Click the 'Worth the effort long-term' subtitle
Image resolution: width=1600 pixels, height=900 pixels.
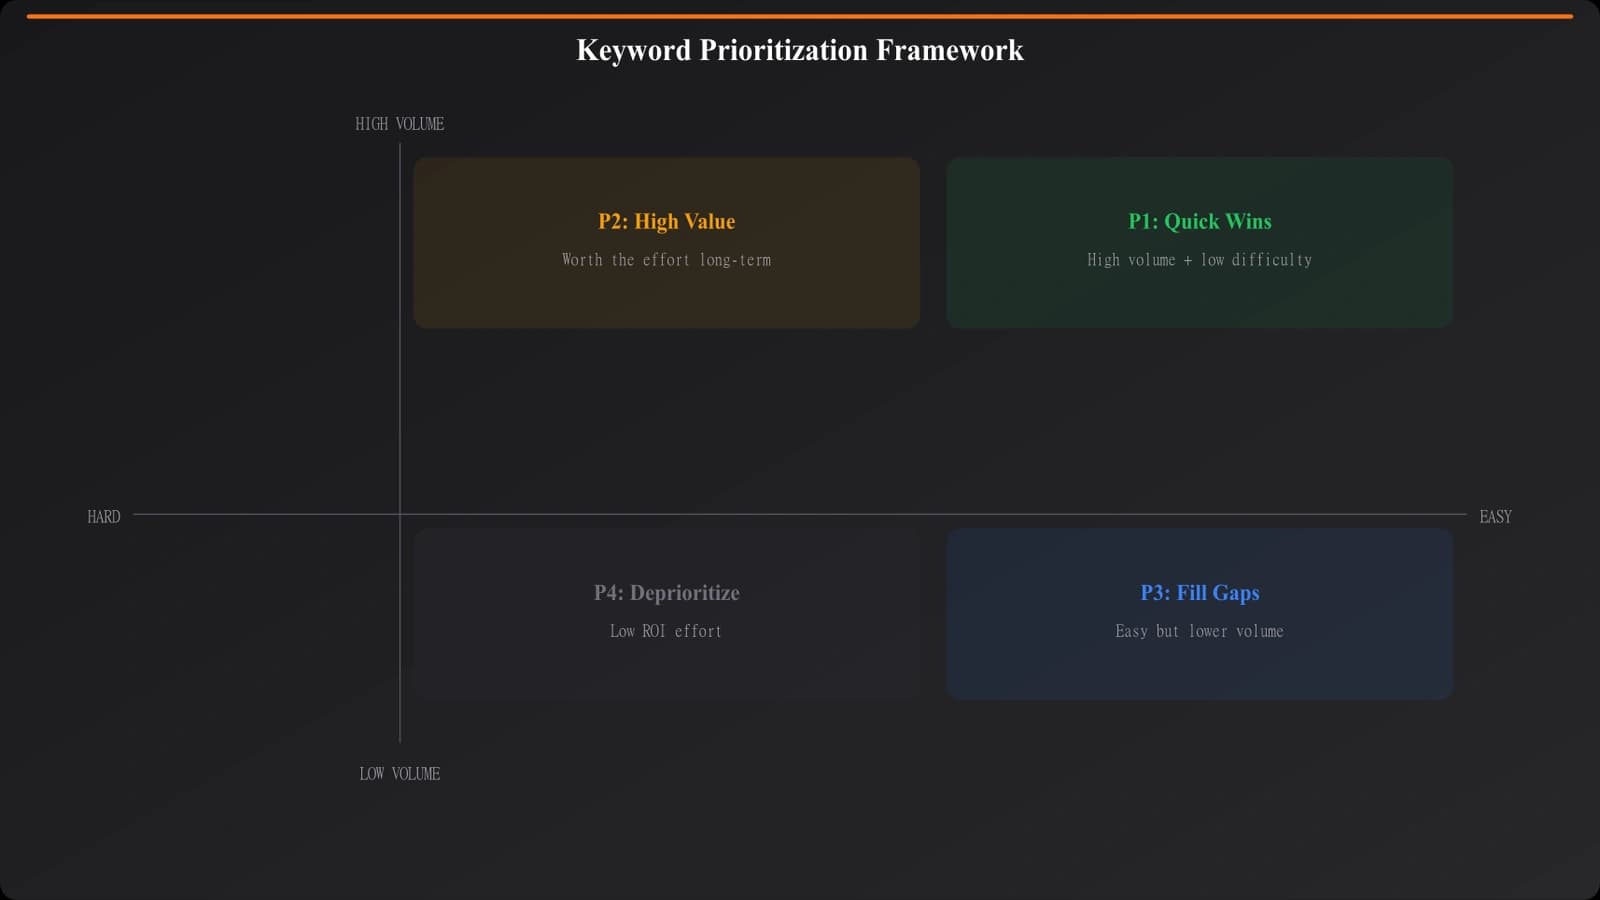666,260
